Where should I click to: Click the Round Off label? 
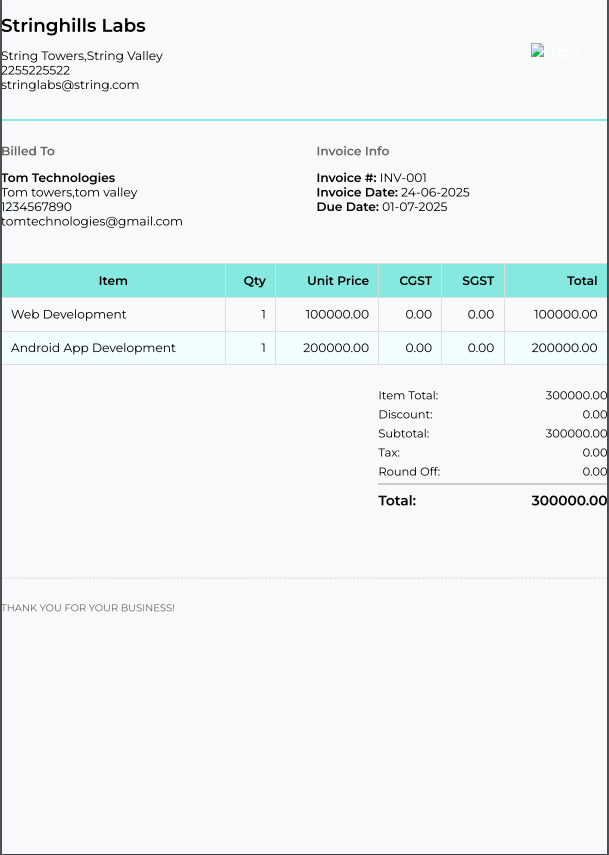[x=409, y=472]
